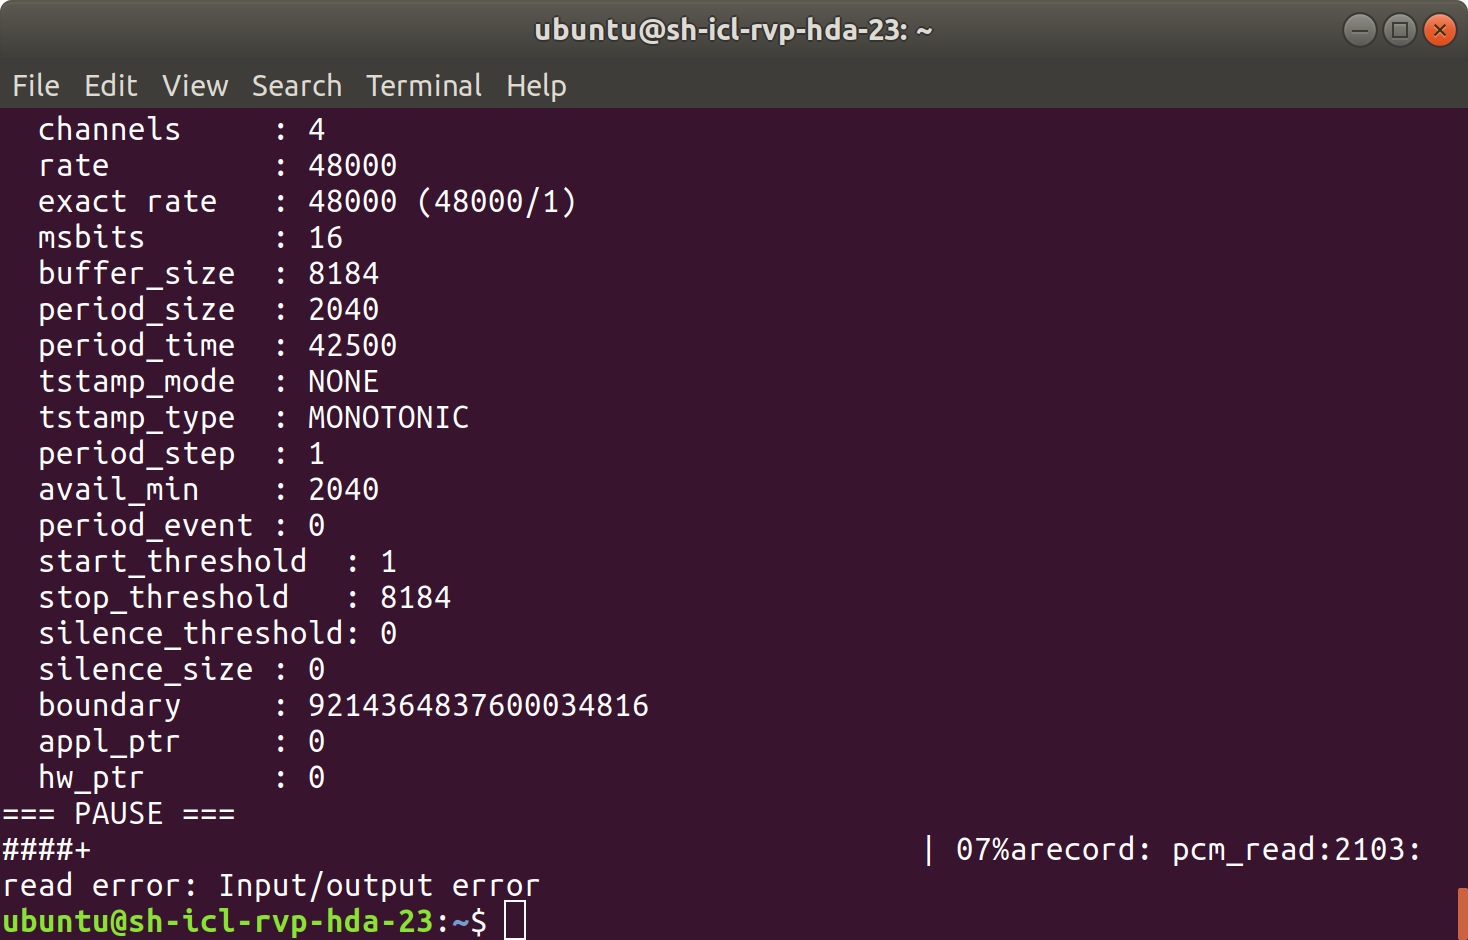This screenshot has width=1468, height=940.
Task: Click the 'silence_size' label
Action: (x=146, y=670)
